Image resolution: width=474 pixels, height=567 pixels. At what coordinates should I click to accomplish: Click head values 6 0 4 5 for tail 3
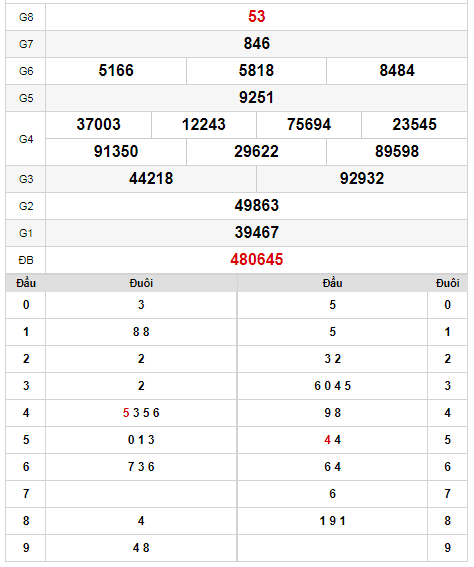pyautogui.click(x=332, y=386)
